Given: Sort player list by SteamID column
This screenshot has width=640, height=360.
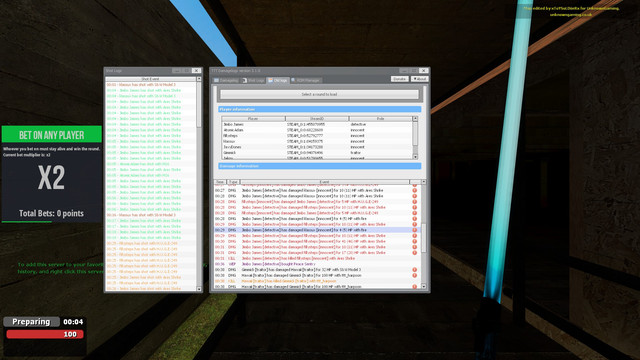Looking at the screenshot, I should pos(317,119).
